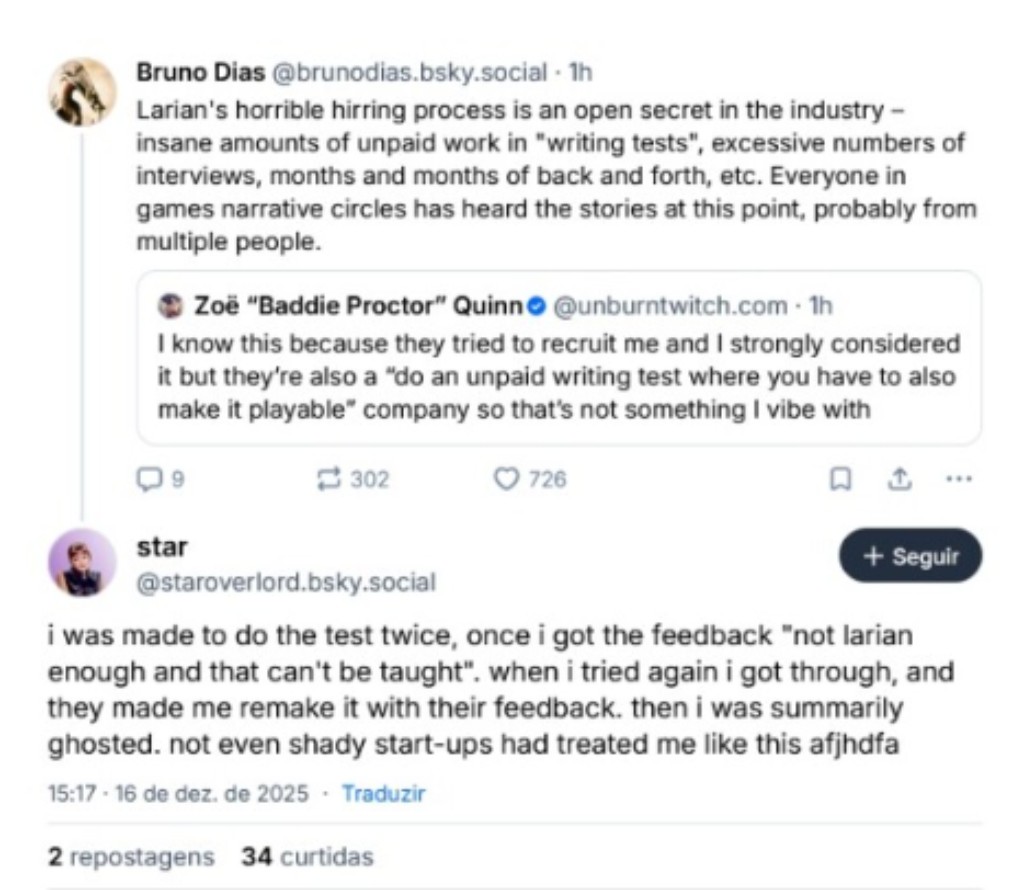
Task: Open the three-dot more options menu
Action: point(959,479)
